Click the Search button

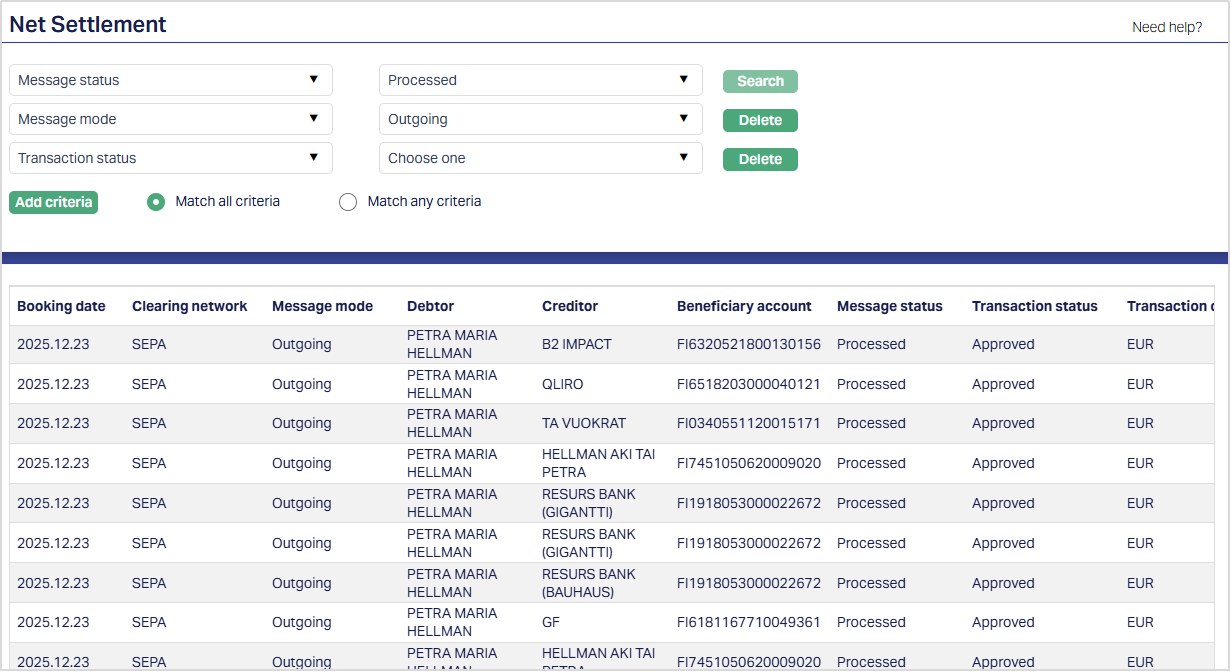tap(760, 81)
